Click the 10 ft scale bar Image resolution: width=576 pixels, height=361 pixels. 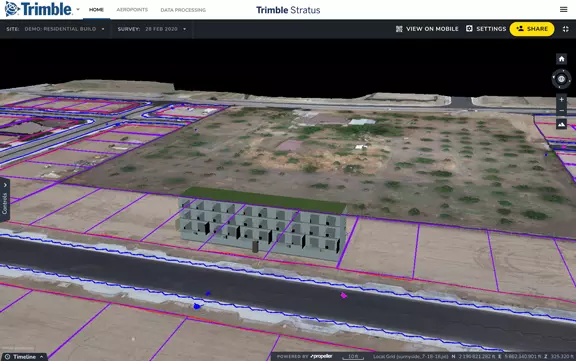353,357
